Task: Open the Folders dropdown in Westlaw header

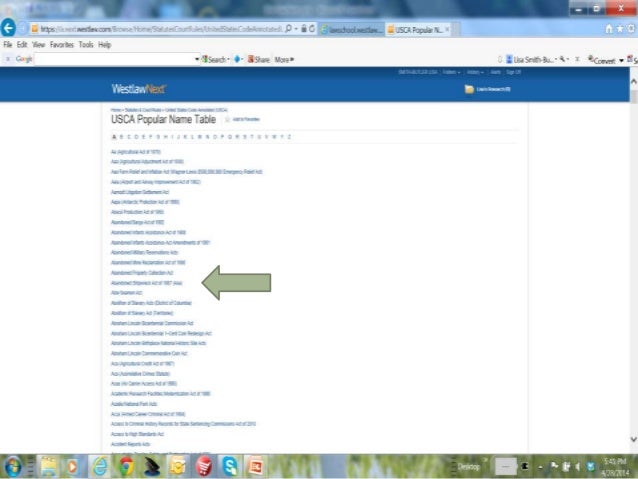Action: [x=451, y=72]
